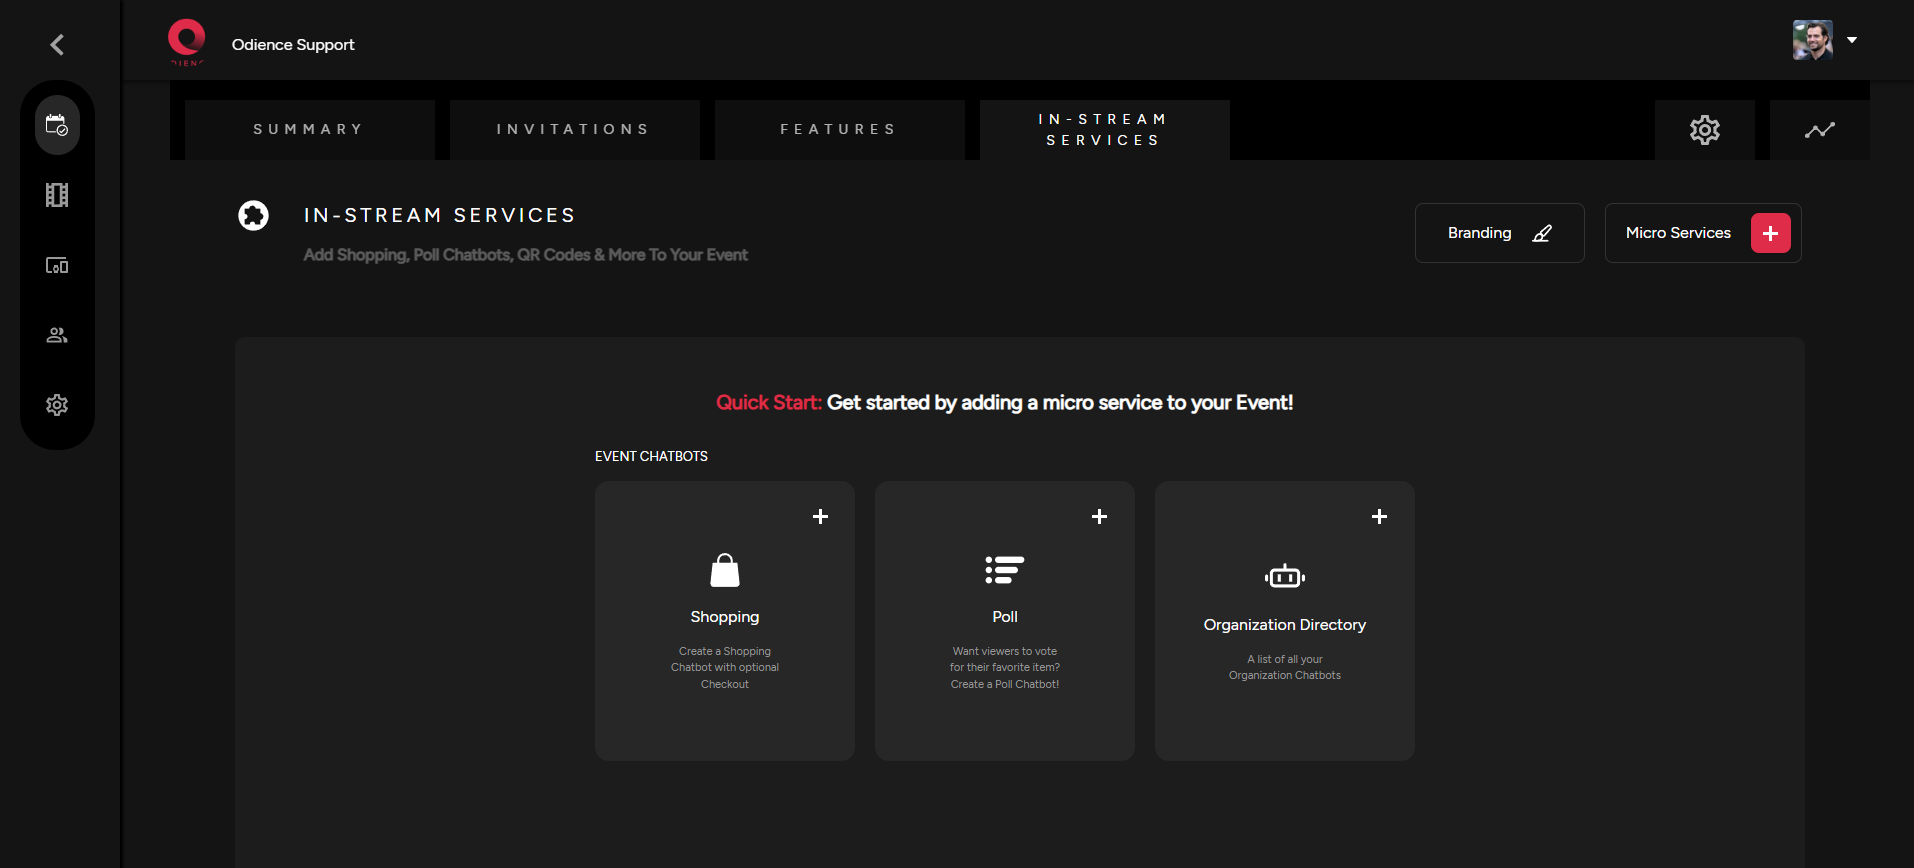1914x868 pixels.
Task: Open Branding editor button
Action: (x=1498, y=233)
